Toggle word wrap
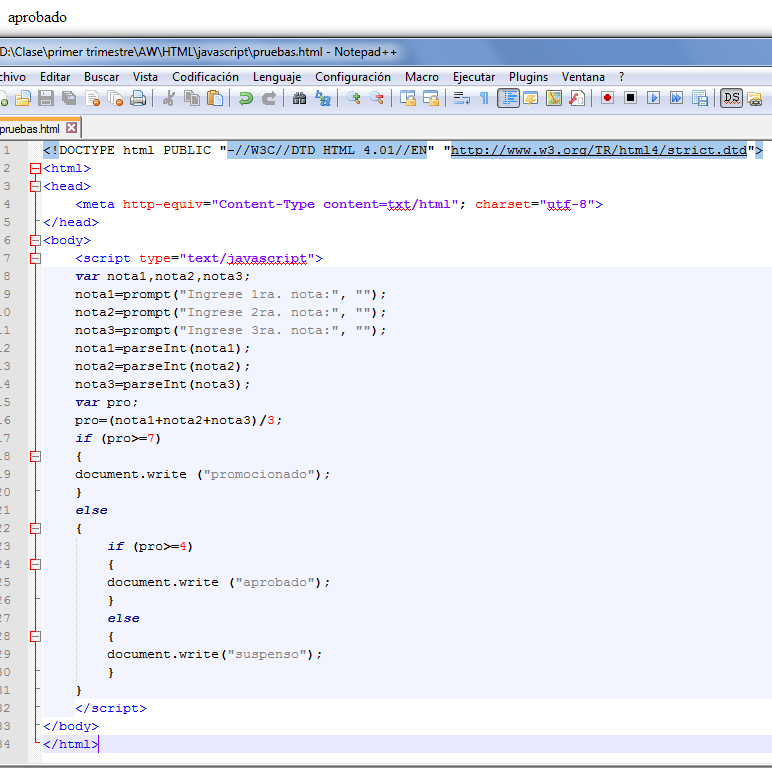Viewport: 772px width, 768px height. point(461,98)
